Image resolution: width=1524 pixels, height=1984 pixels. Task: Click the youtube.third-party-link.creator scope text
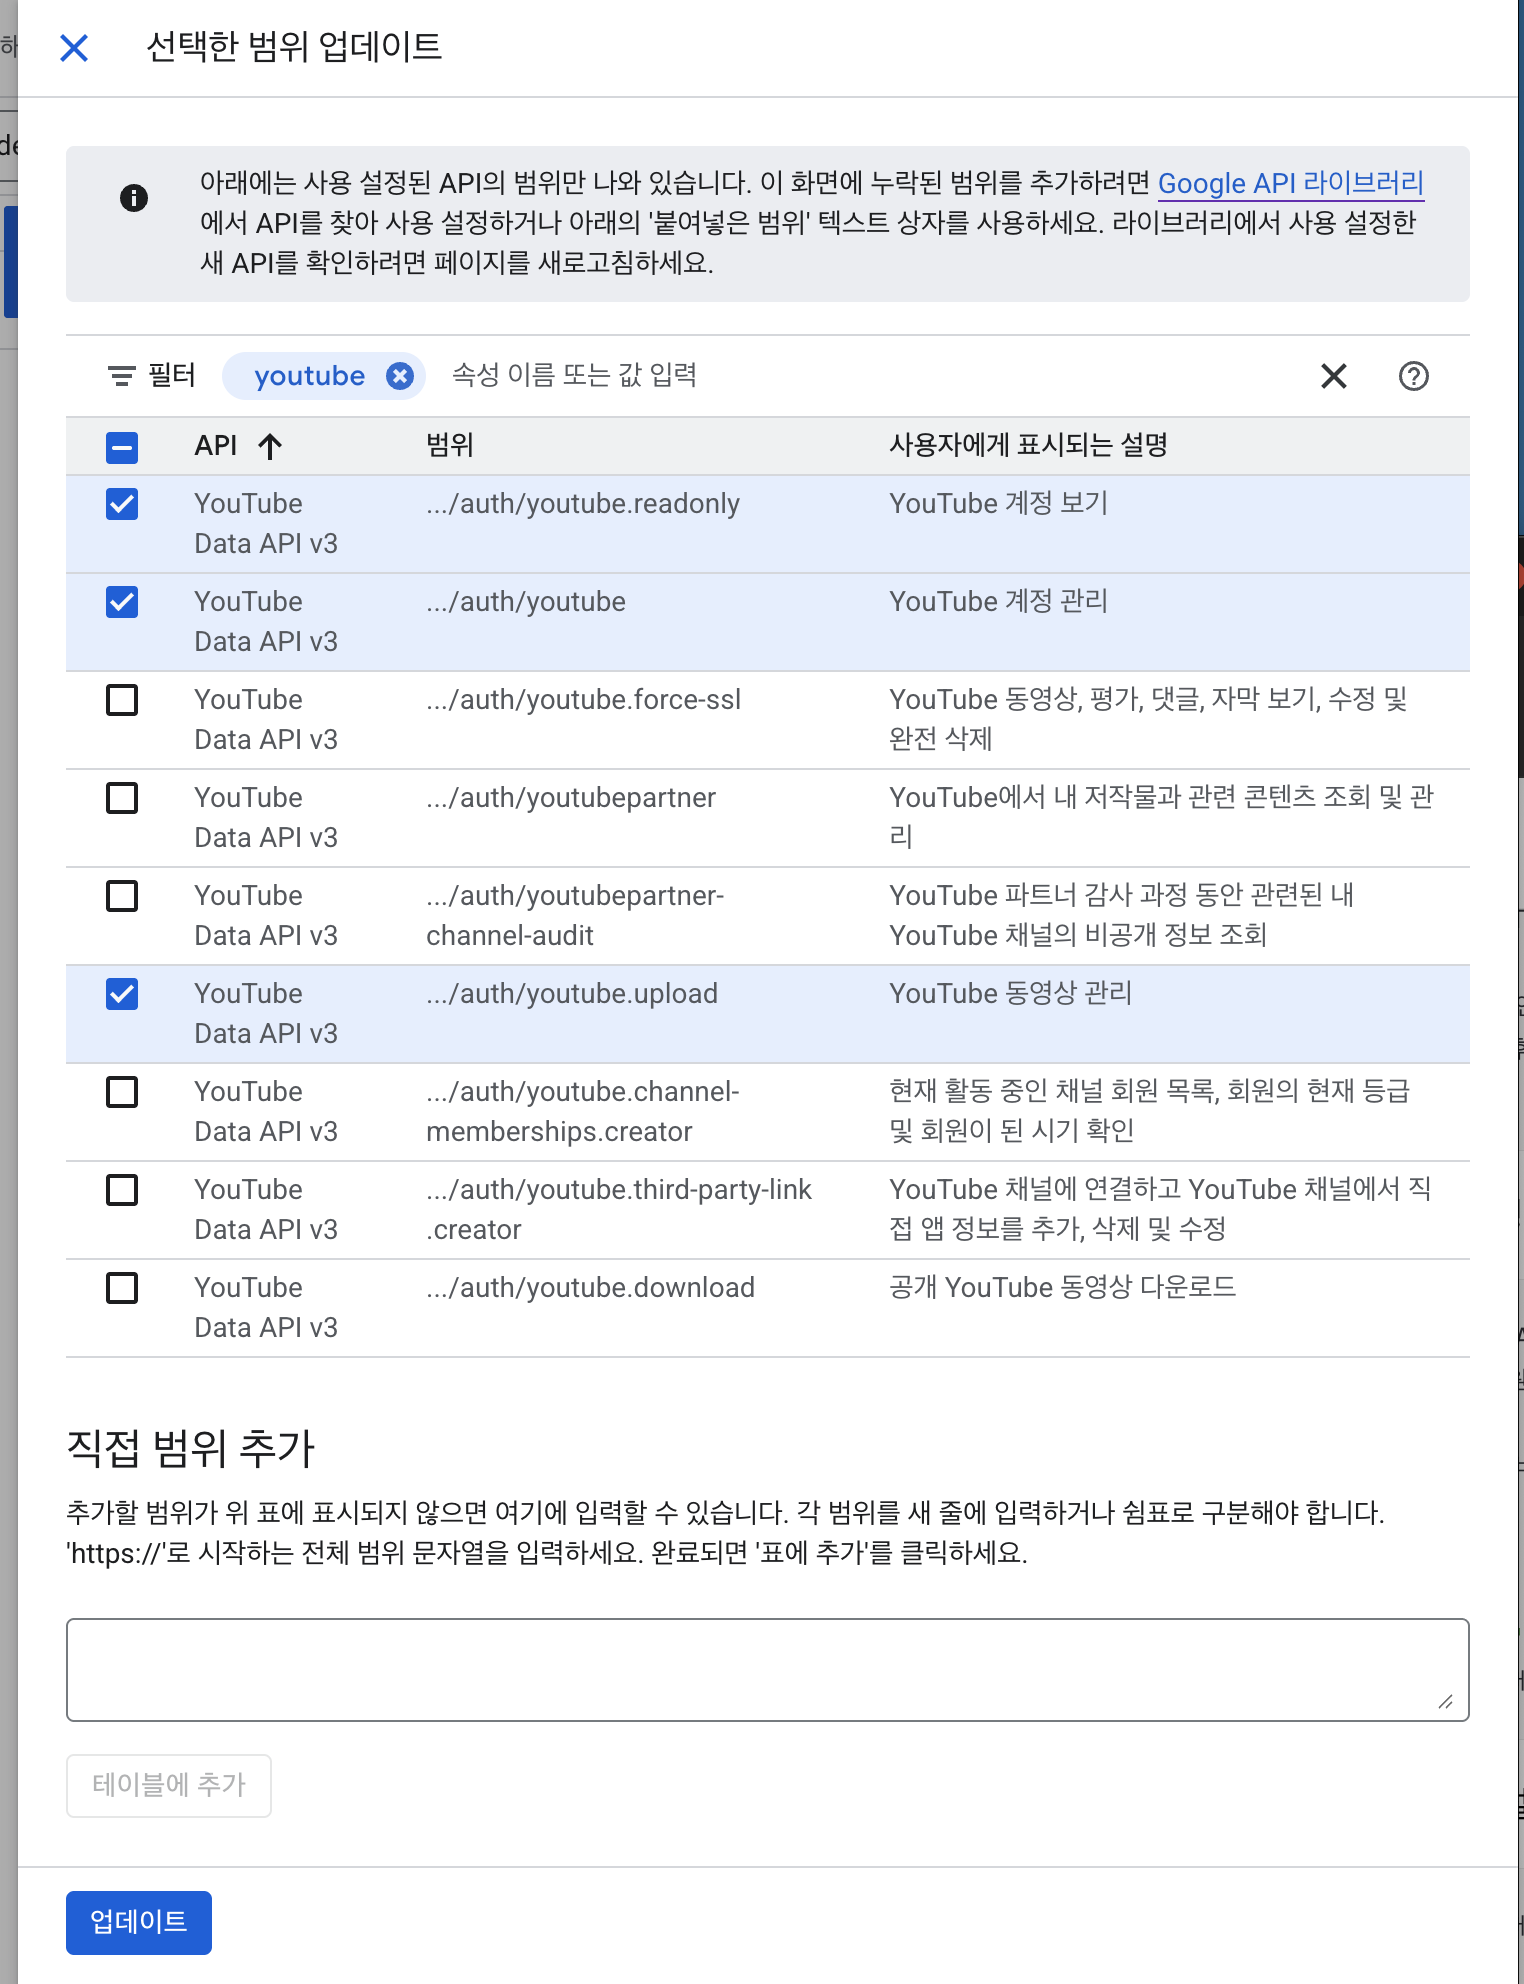pos(619,1210)
